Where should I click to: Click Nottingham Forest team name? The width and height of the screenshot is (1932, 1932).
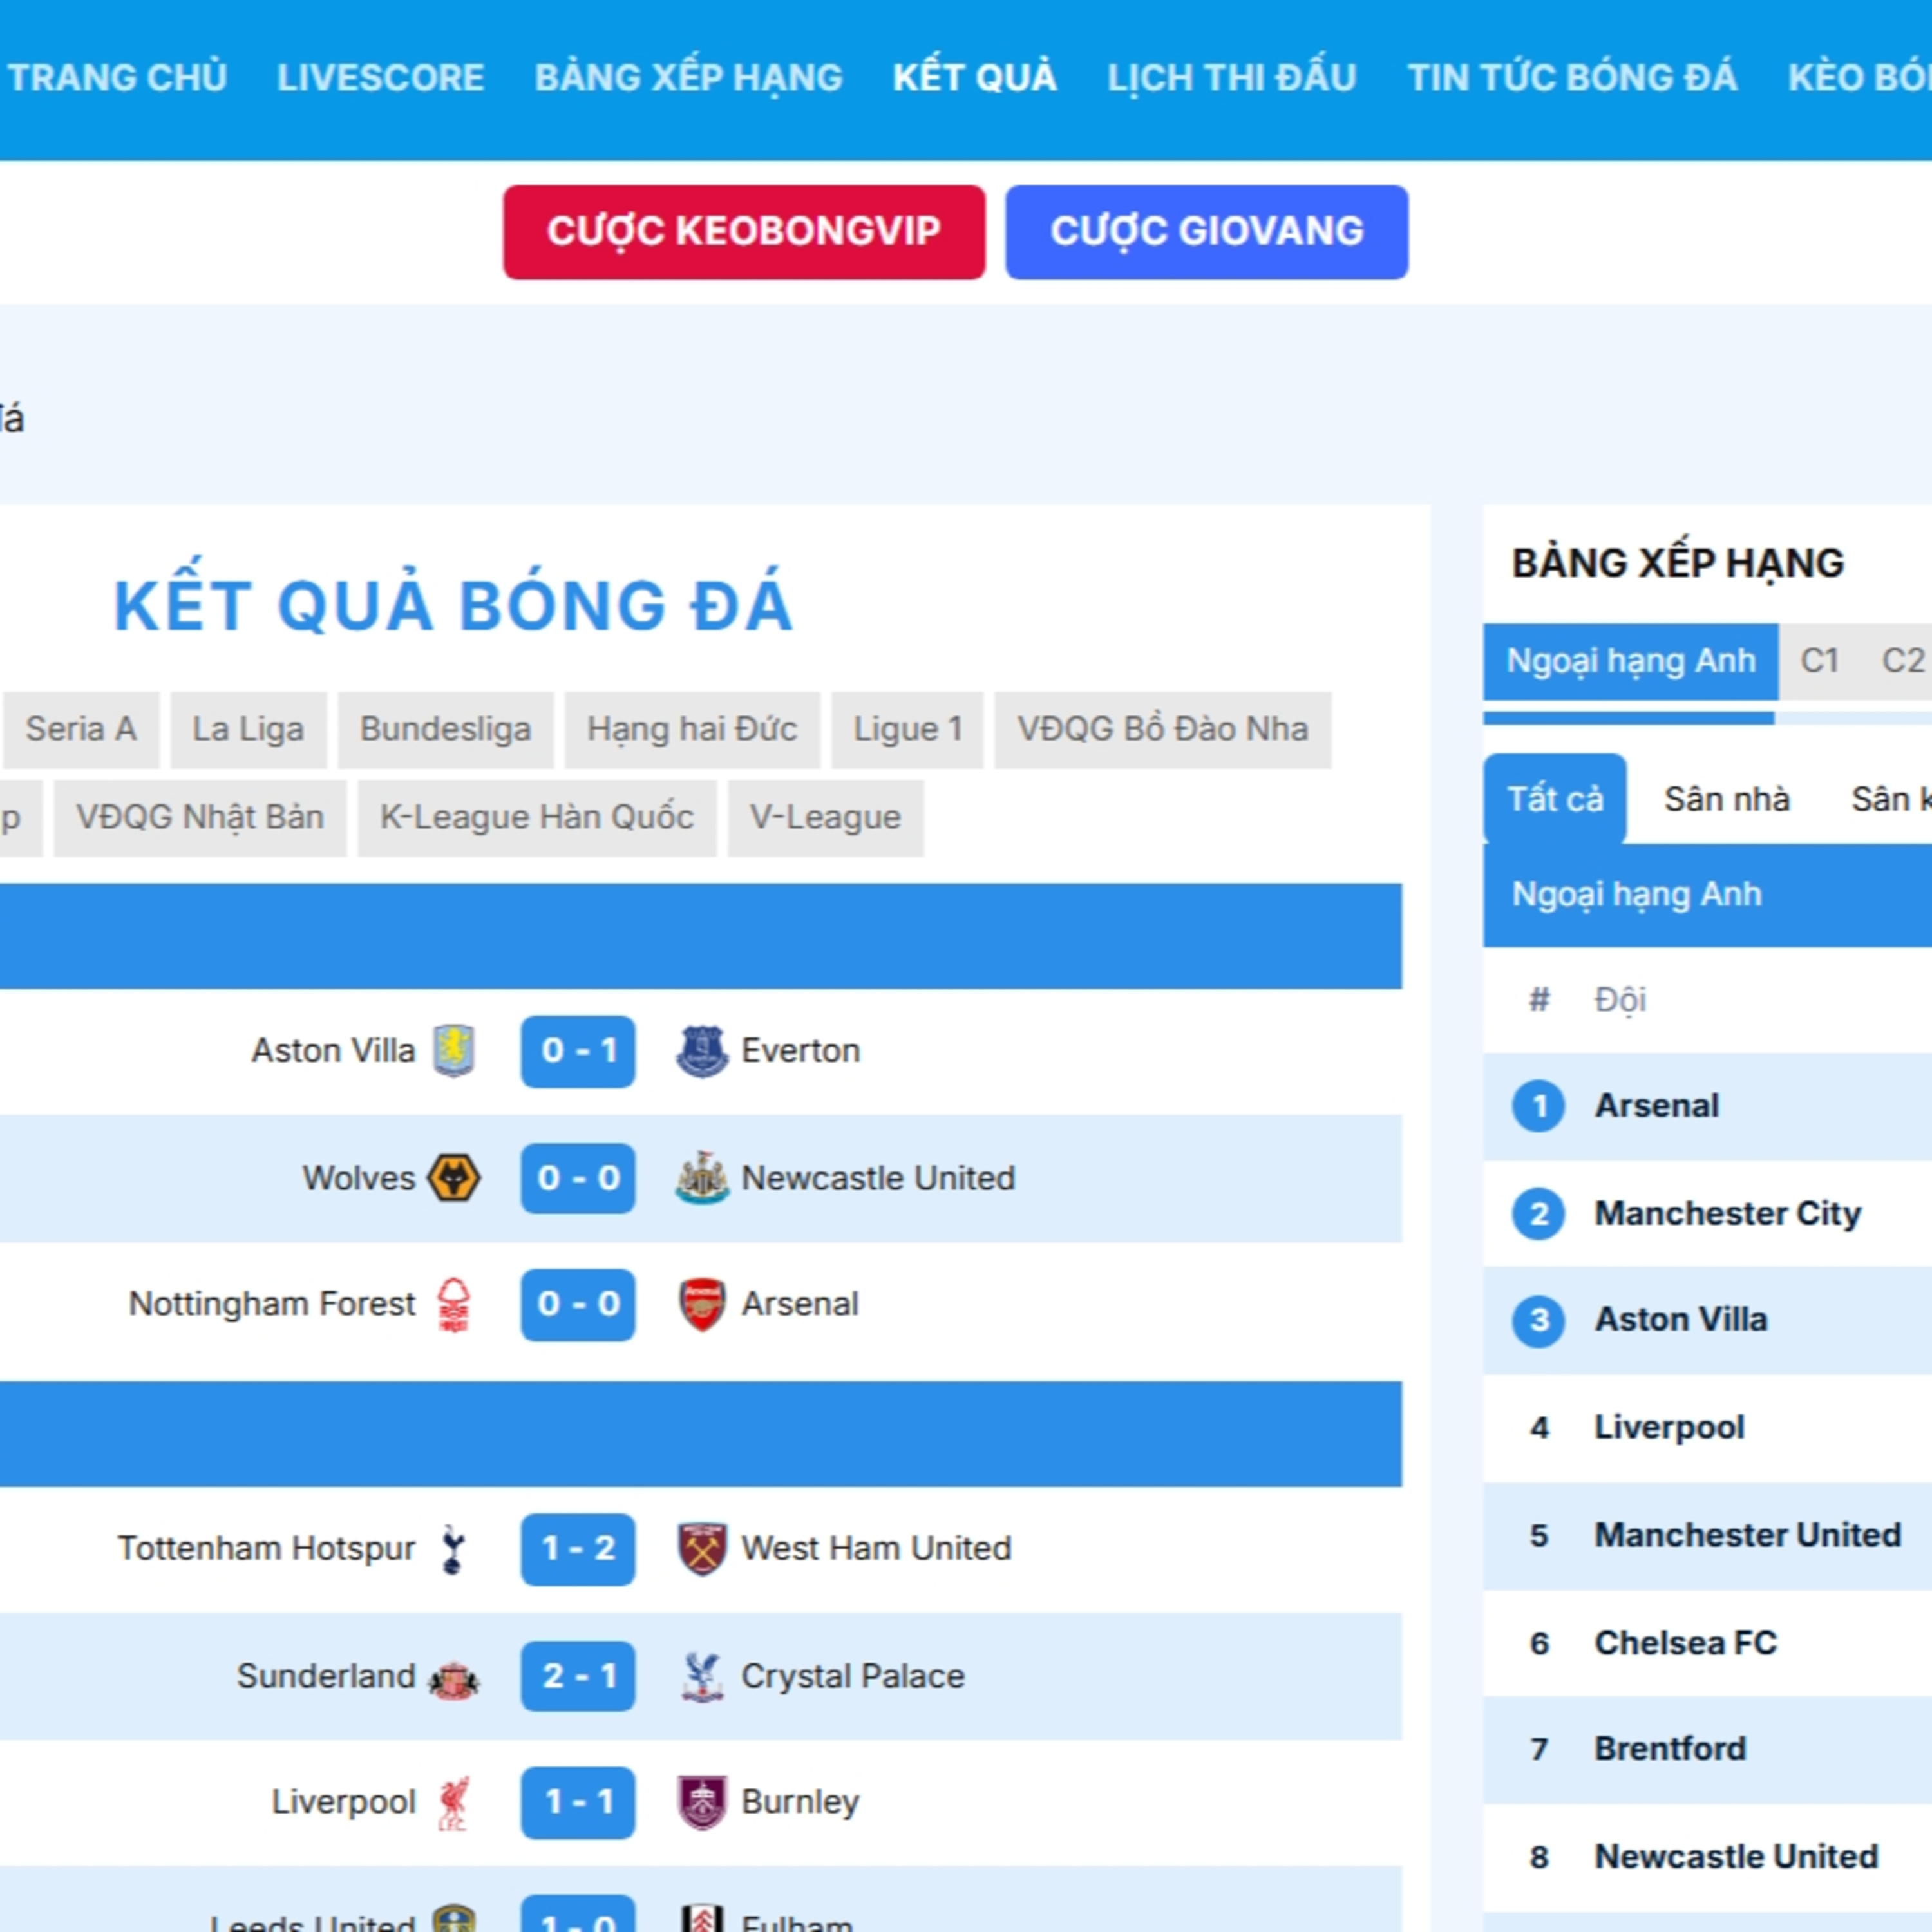pos(271,1304)
